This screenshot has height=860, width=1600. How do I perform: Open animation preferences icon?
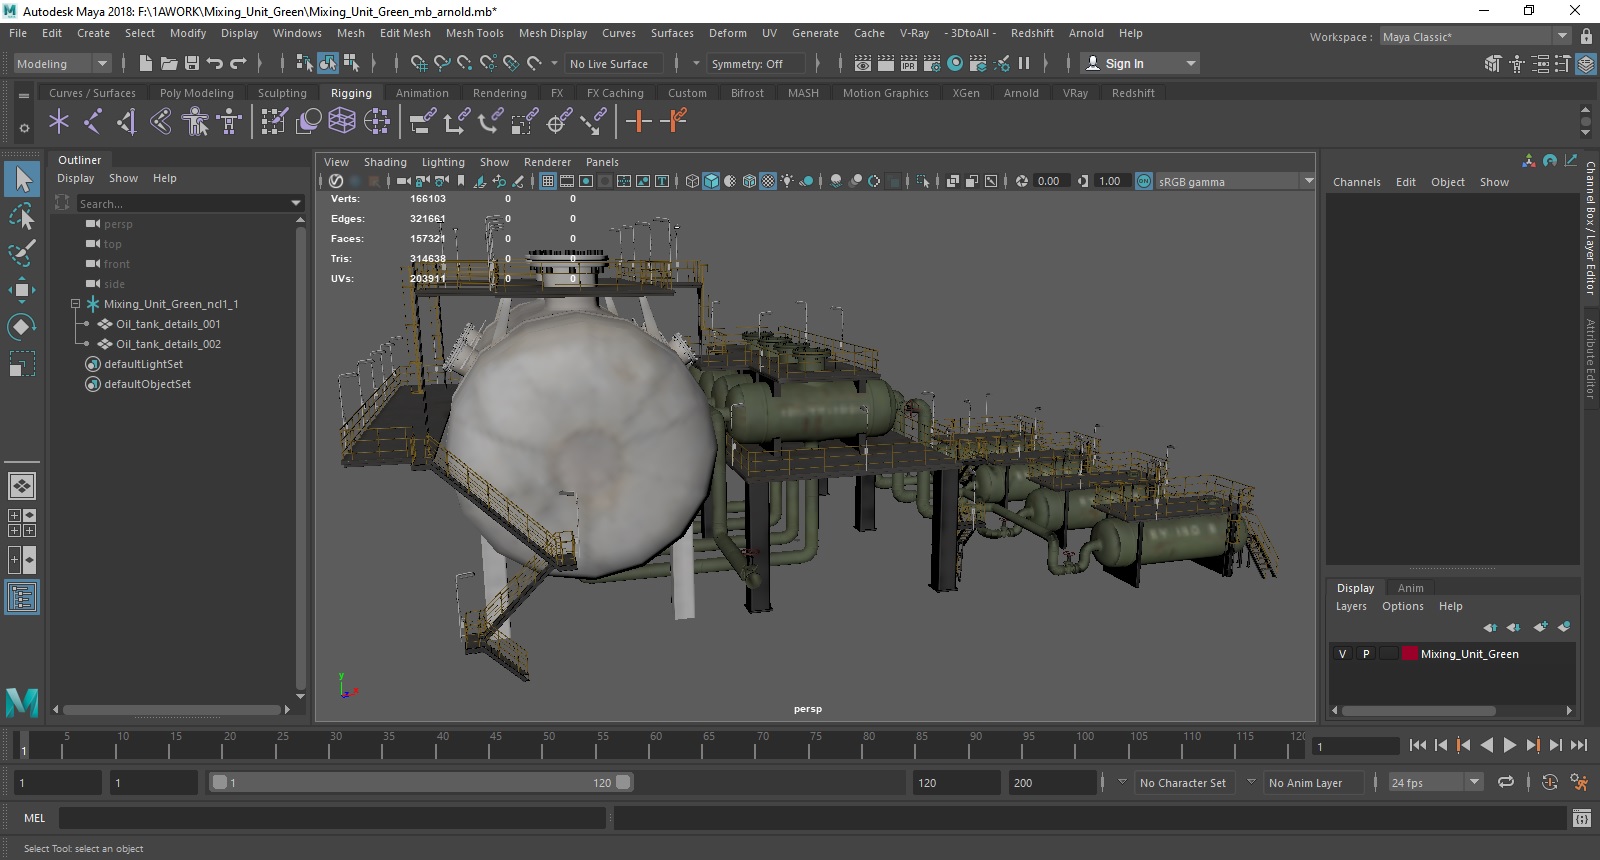click(1579, 783)
